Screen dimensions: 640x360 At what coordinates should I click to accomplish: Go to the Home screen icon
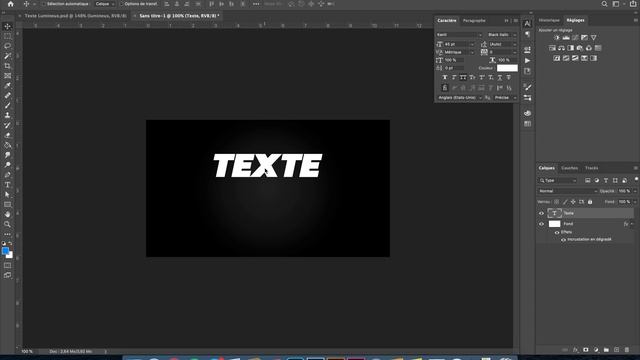click(x=11, y=4)
